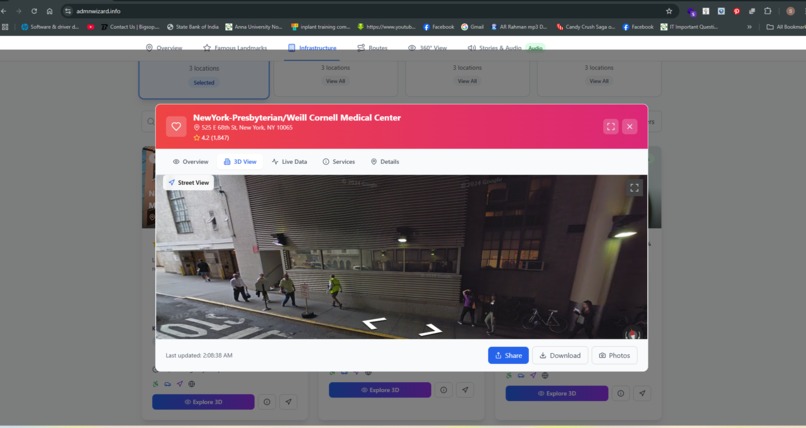This screenshot has height=428, width=806.
Task: Open https://www.youtub... bookmark
Action: [387, 27]
